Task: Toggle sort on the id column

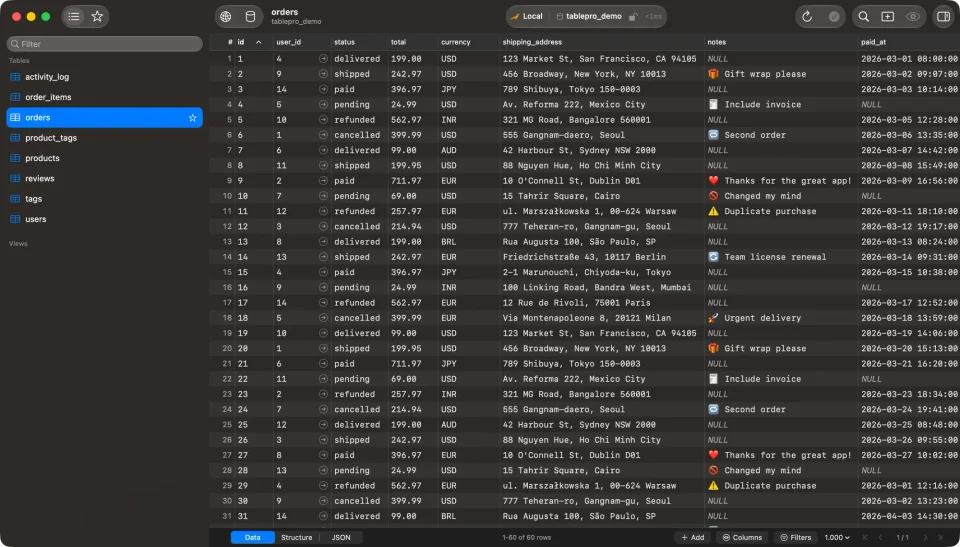Action: click(253, 42)
